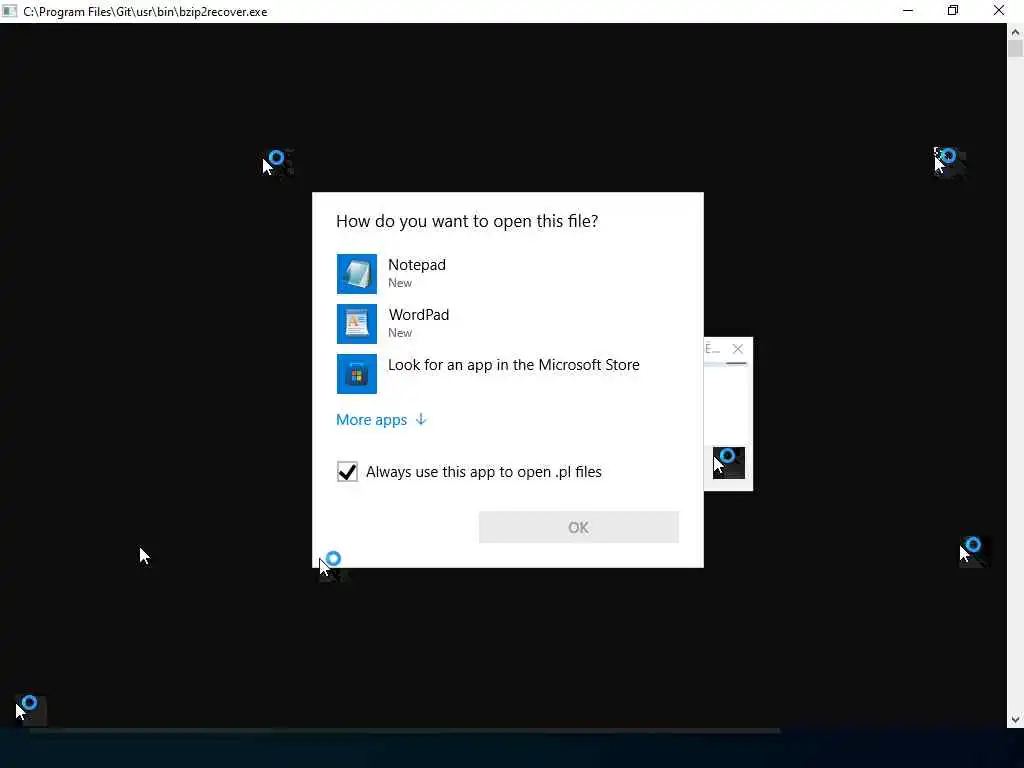Image resolution: width=1024 pixels, height=768 pixels.
Task: Click the console window icon in title bar
Action: coord(9,11)
